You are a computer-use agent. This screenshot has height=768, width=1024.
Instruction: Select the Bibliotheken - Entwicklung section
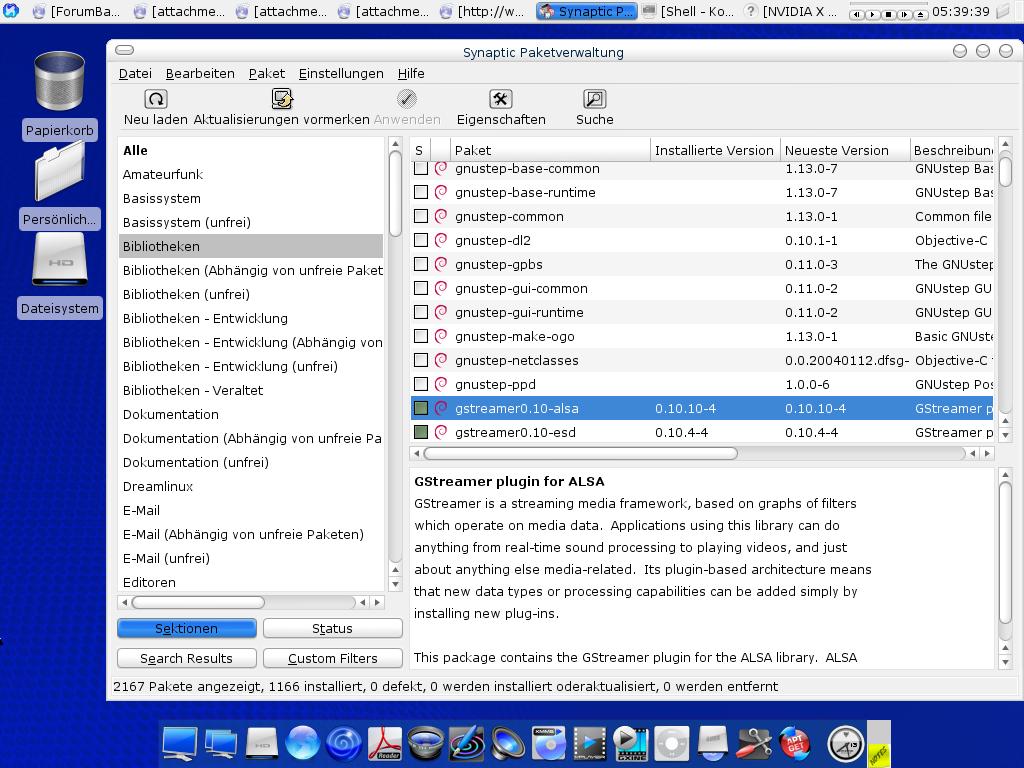pos(251,318)
